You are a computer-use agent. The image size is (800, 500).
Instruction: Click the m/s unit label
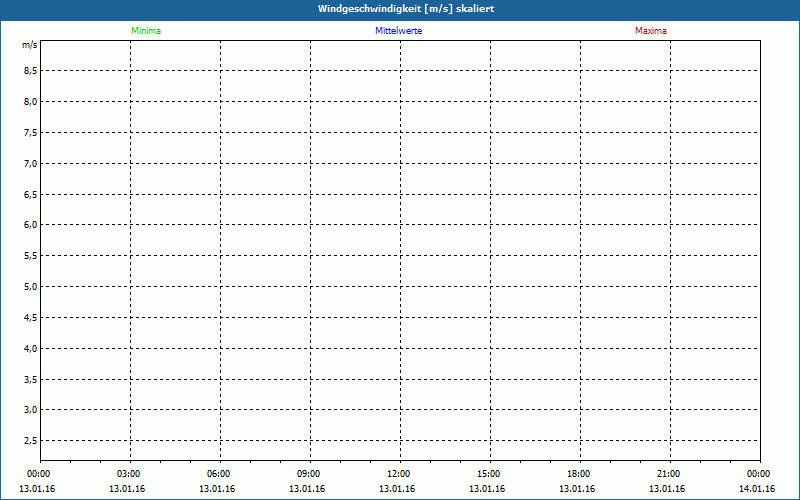[30, 45]
